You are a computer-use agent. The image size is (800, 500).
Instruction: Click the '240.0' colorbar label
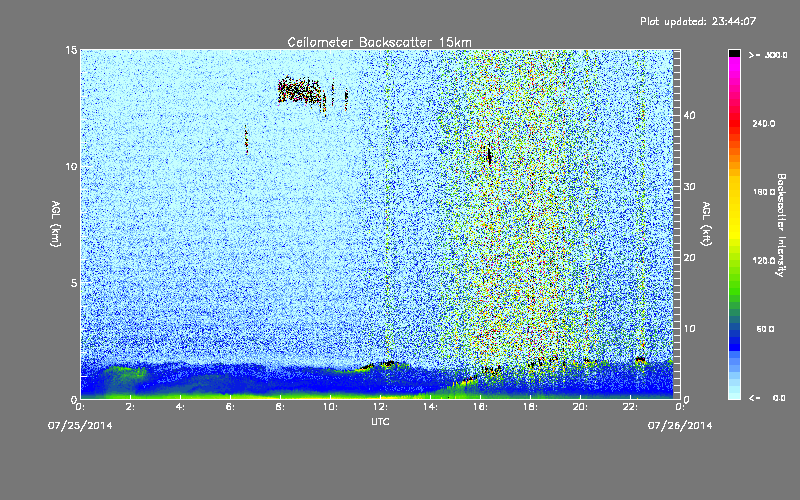(764, 123)
